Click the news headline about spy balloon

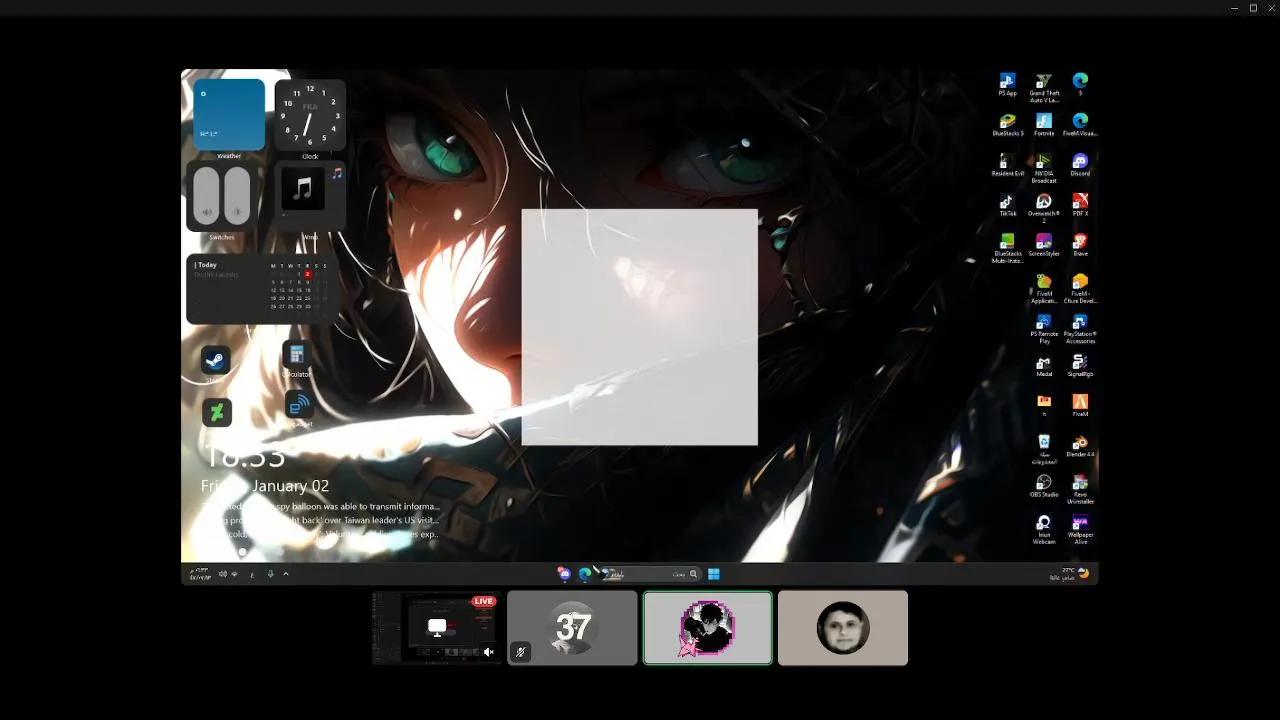point(320,507)
